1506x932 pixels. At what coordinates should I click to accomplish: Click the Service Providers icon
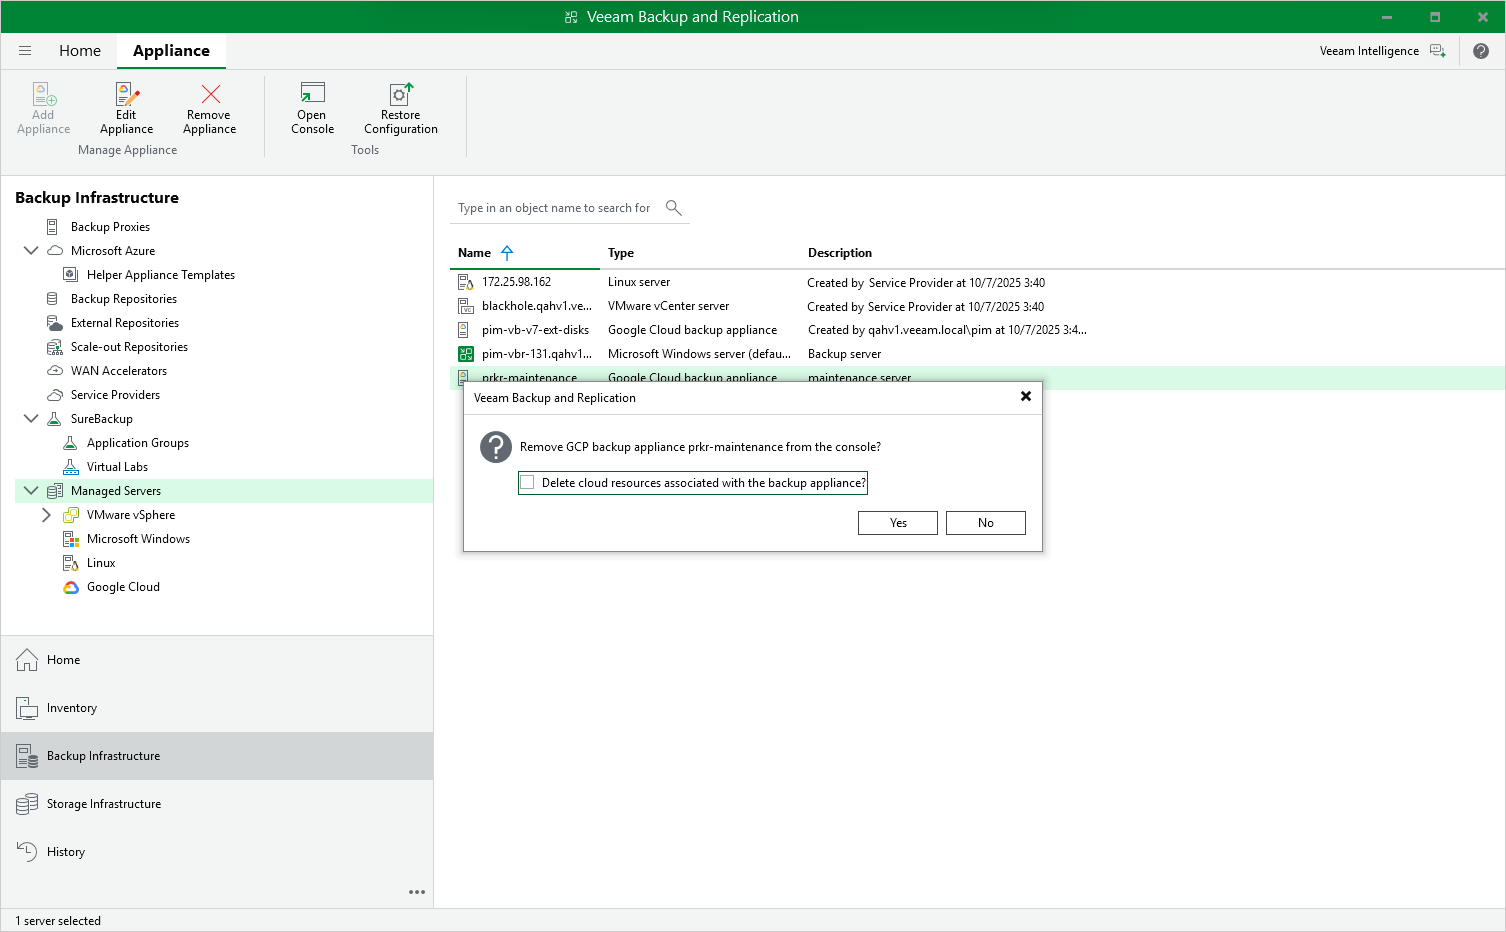tap(55, 395)
